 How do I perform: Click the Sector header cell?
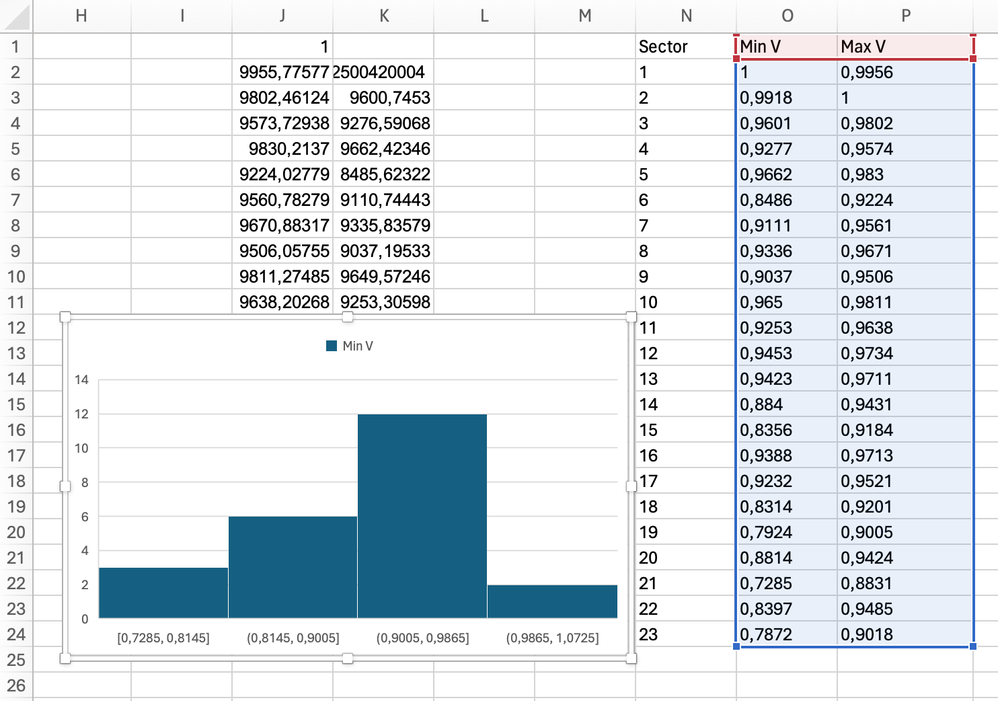tap(685, 46)
